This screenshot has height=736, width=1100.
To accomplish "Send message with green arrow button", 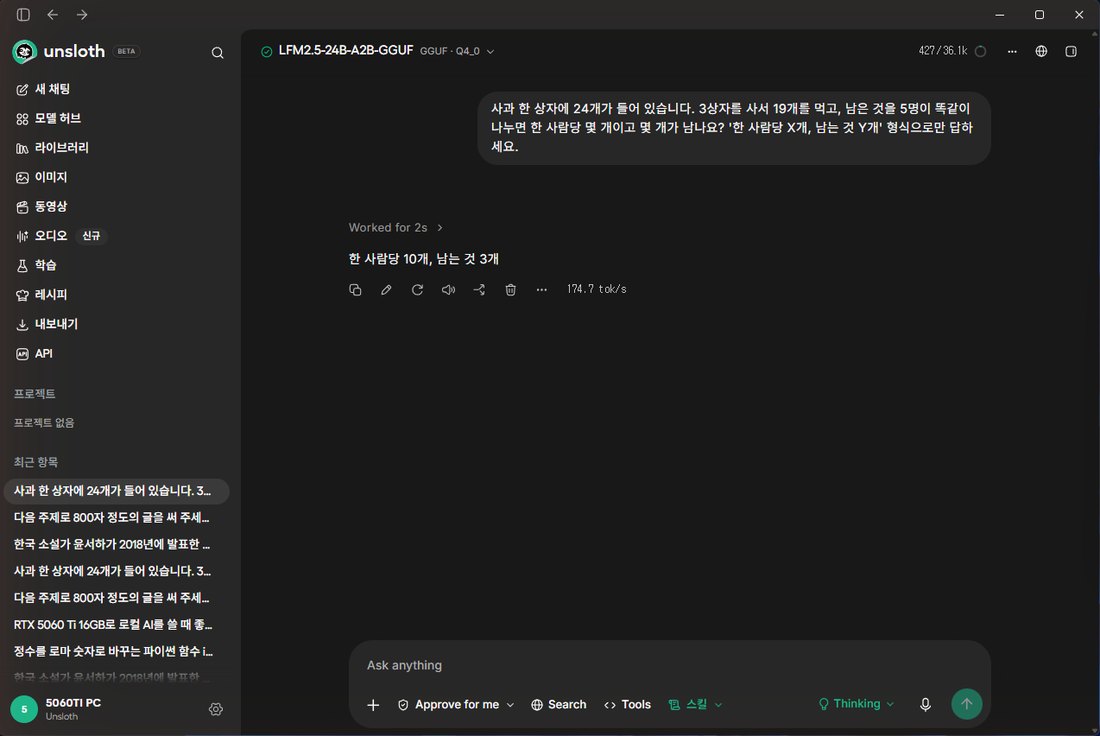I will click(967, 704).
